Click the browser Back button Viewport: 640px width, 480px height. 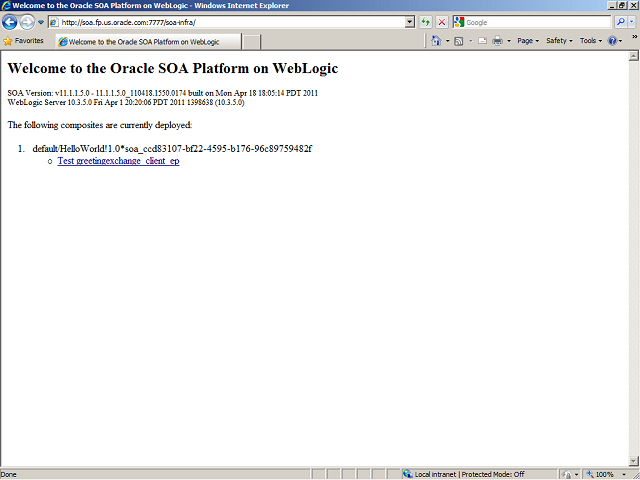click(10, 22)
